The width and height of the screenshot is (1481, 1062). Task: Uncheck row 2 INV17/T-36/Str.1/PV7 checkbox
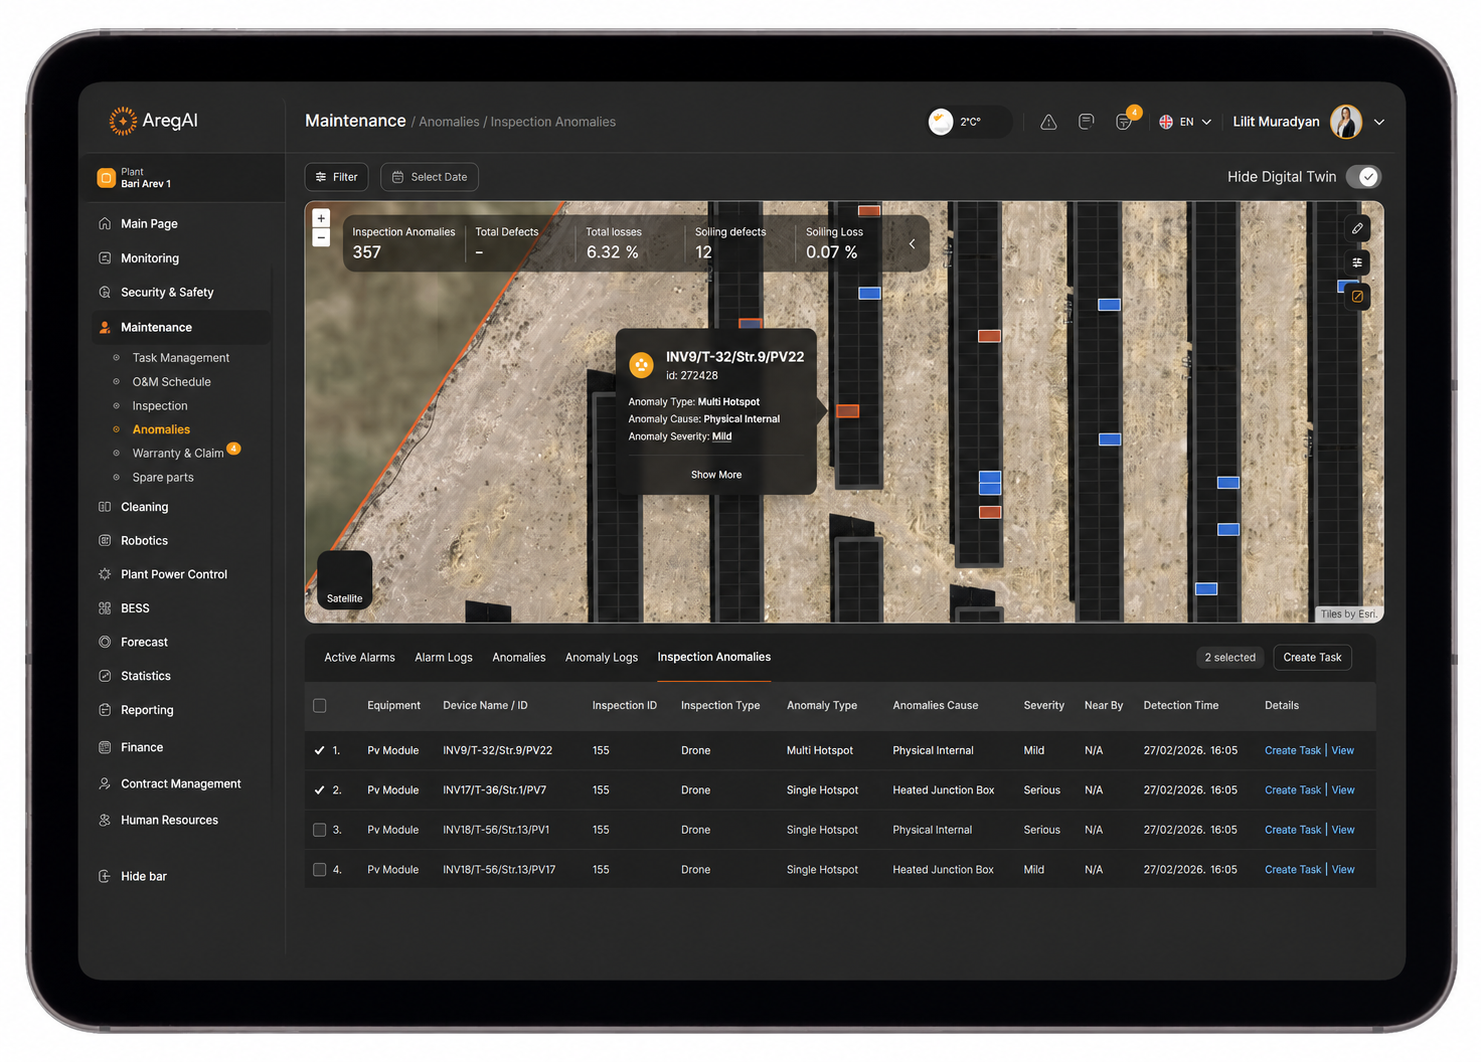[x=320, y=791]
